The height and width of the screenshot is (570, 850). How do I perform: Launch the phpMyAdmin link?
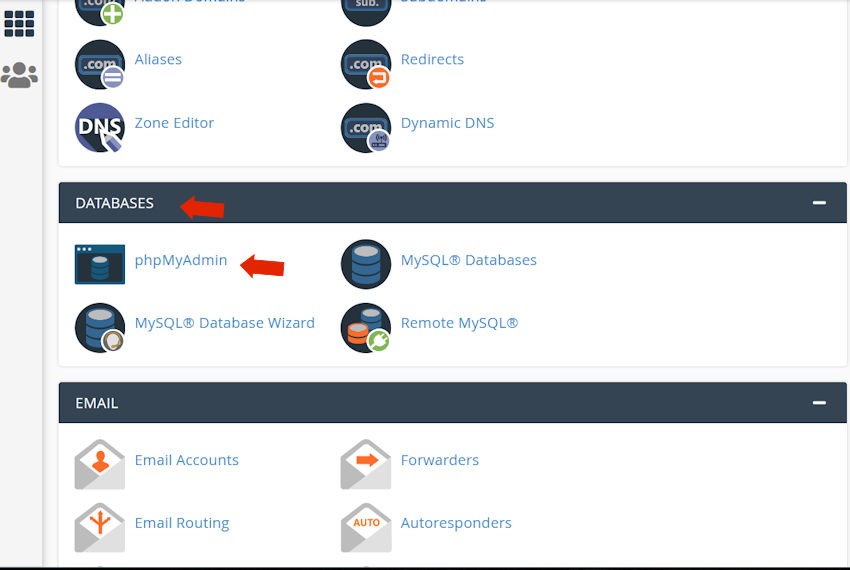[x=181, y=260]
